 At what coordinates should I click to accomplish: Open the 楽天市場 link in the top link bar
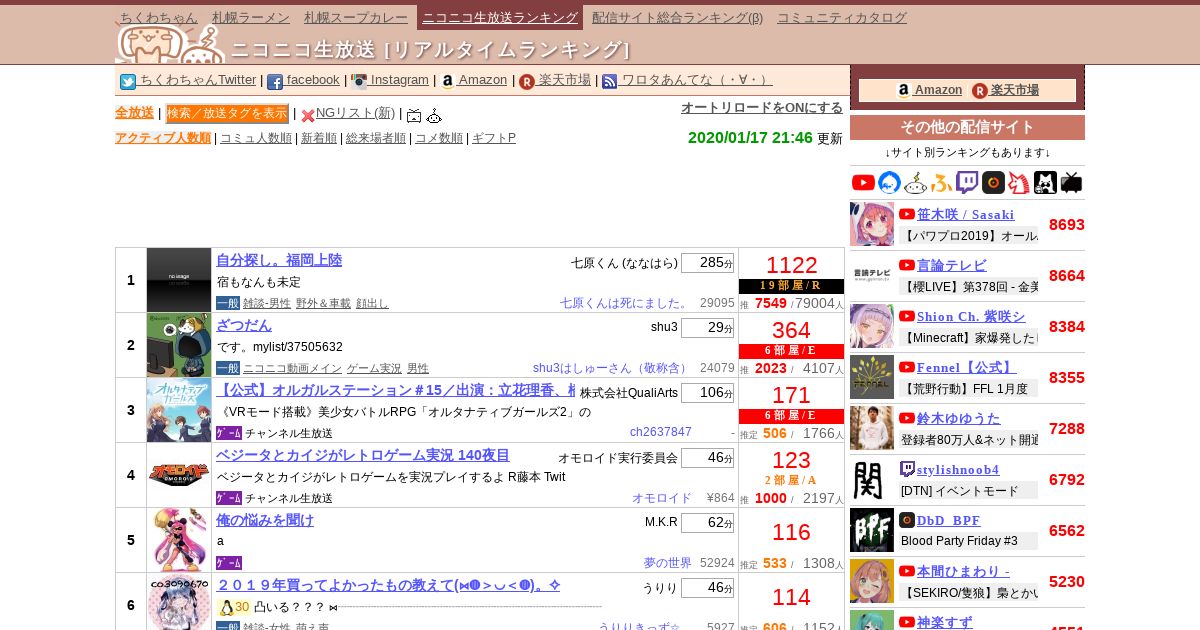pos(565,80)
